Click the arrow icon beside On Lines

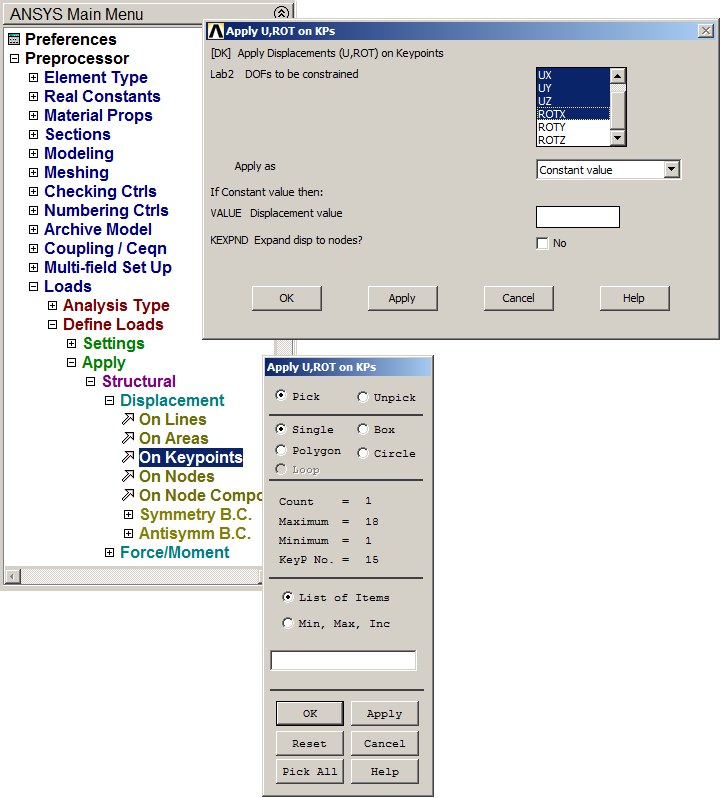click(x=127, y=420)
